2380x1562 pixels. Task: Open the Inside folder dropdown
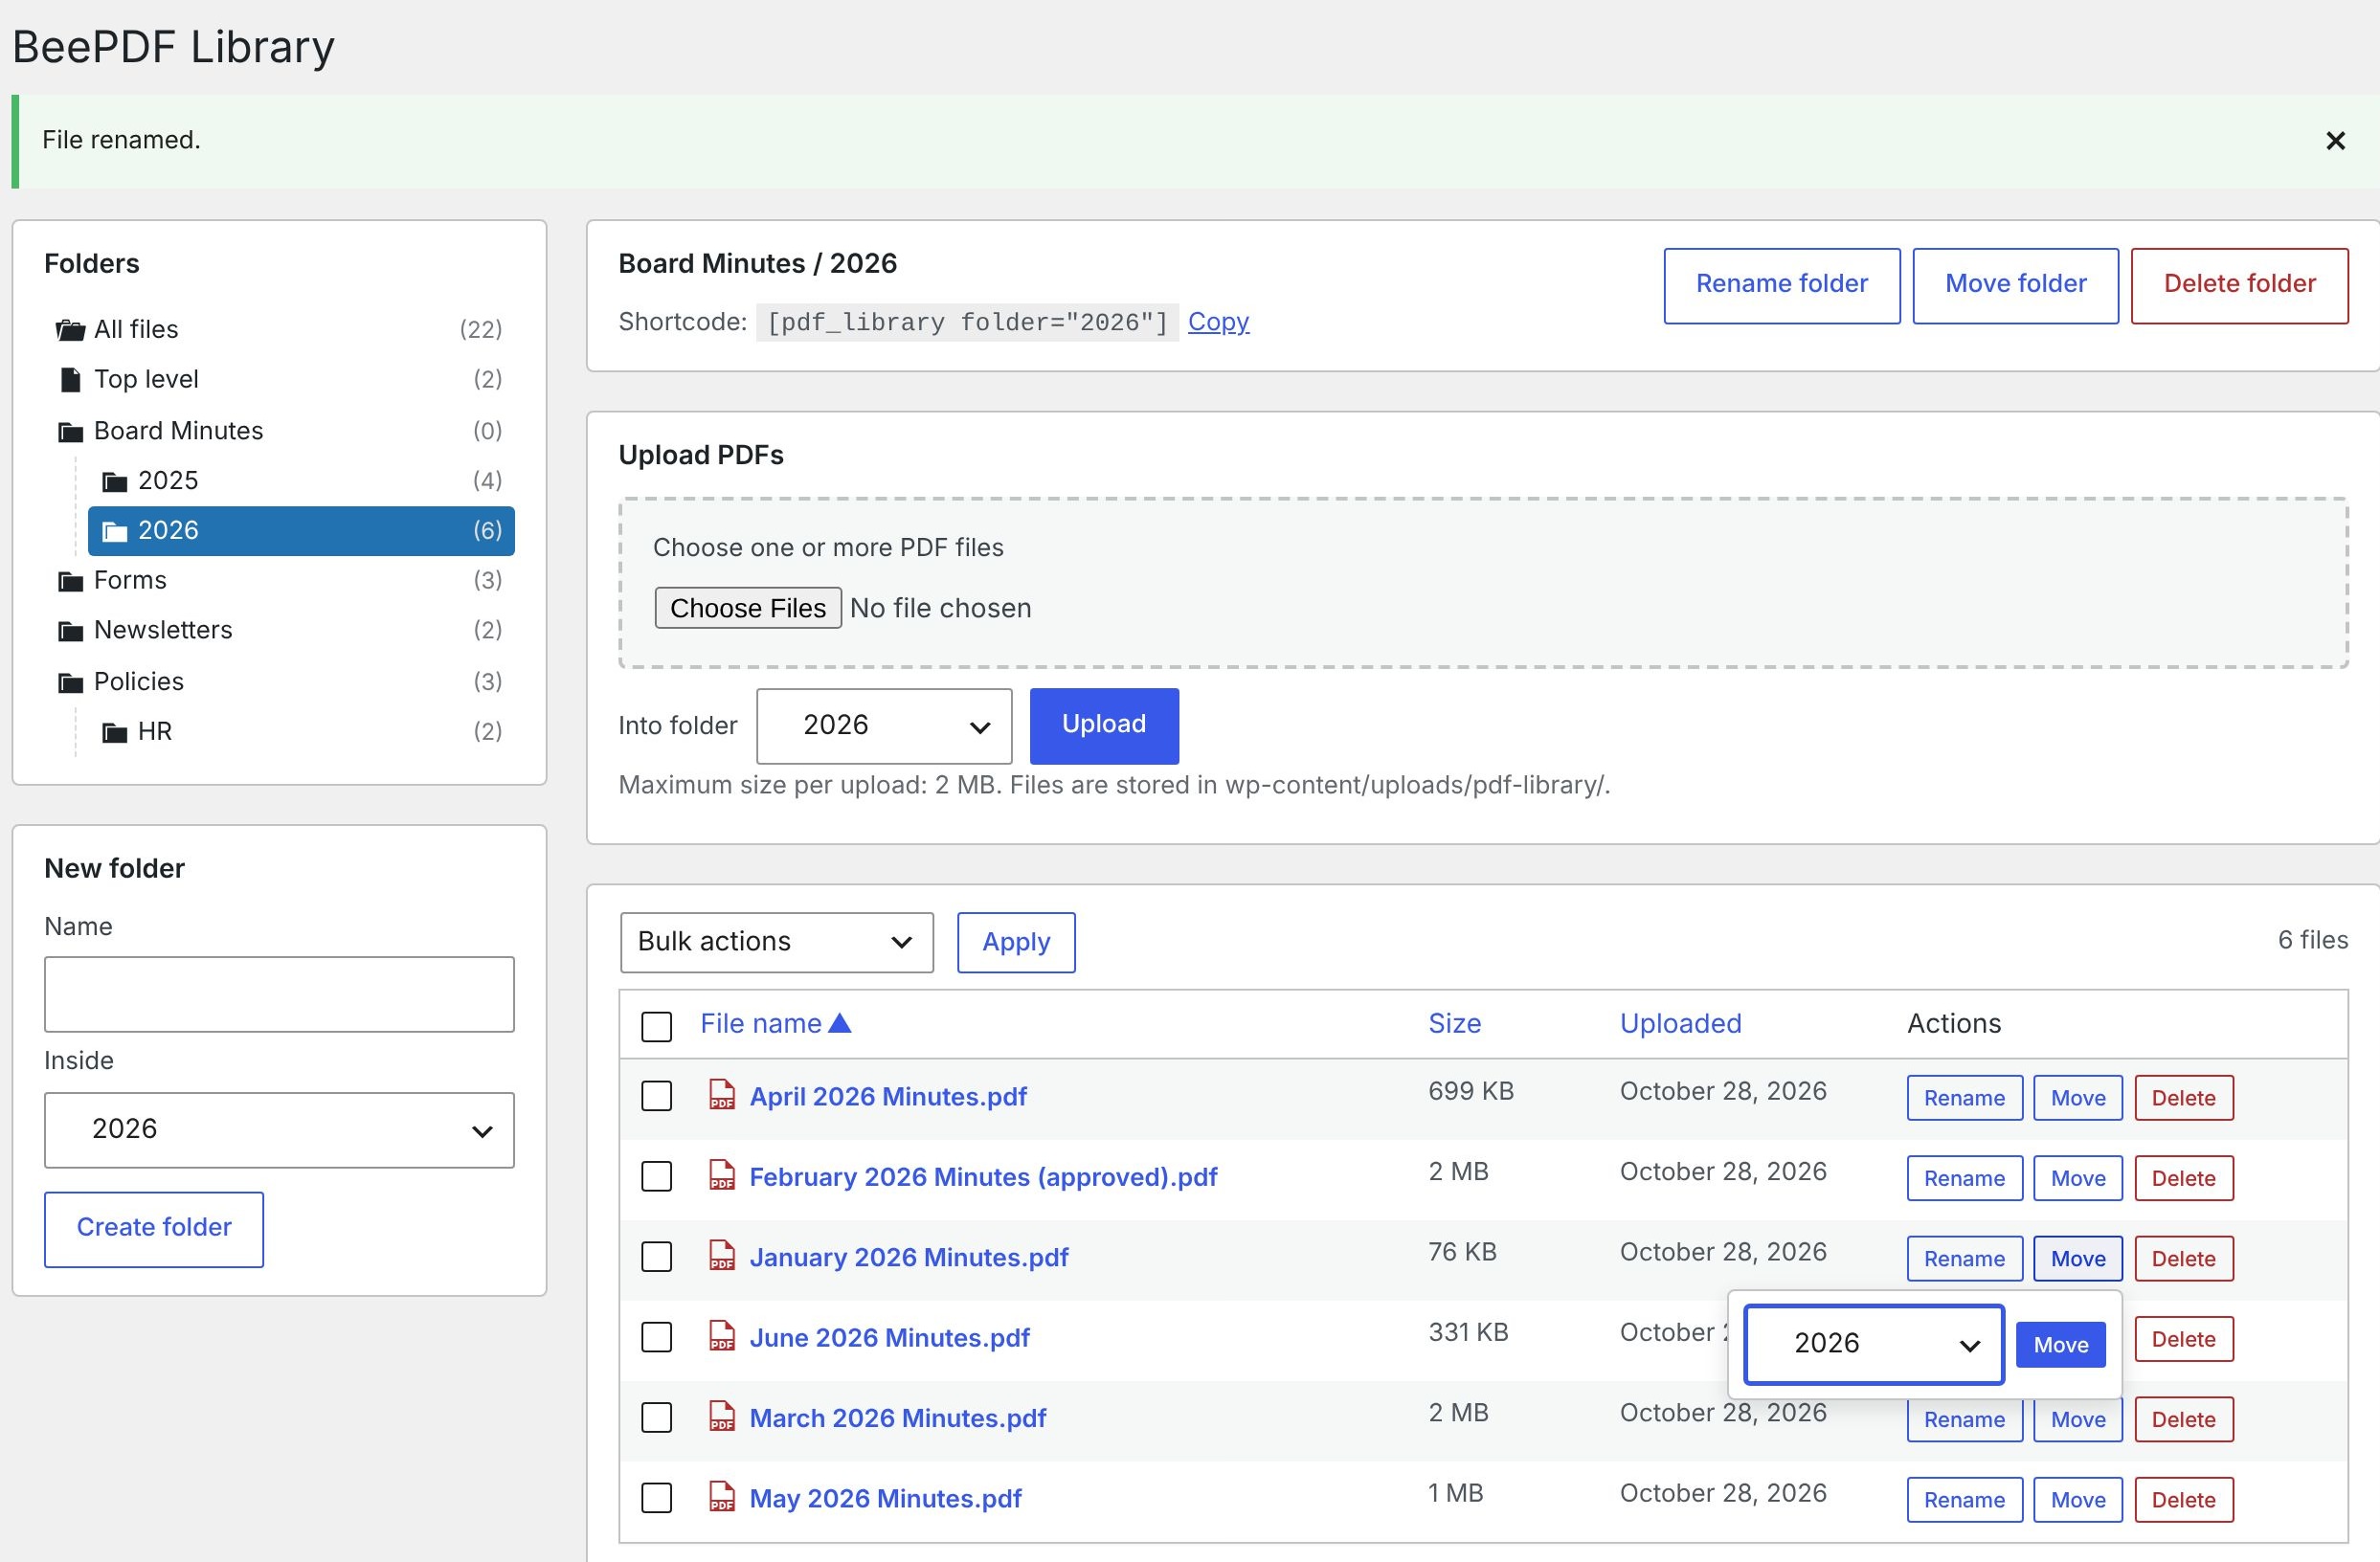[279, 1130]
